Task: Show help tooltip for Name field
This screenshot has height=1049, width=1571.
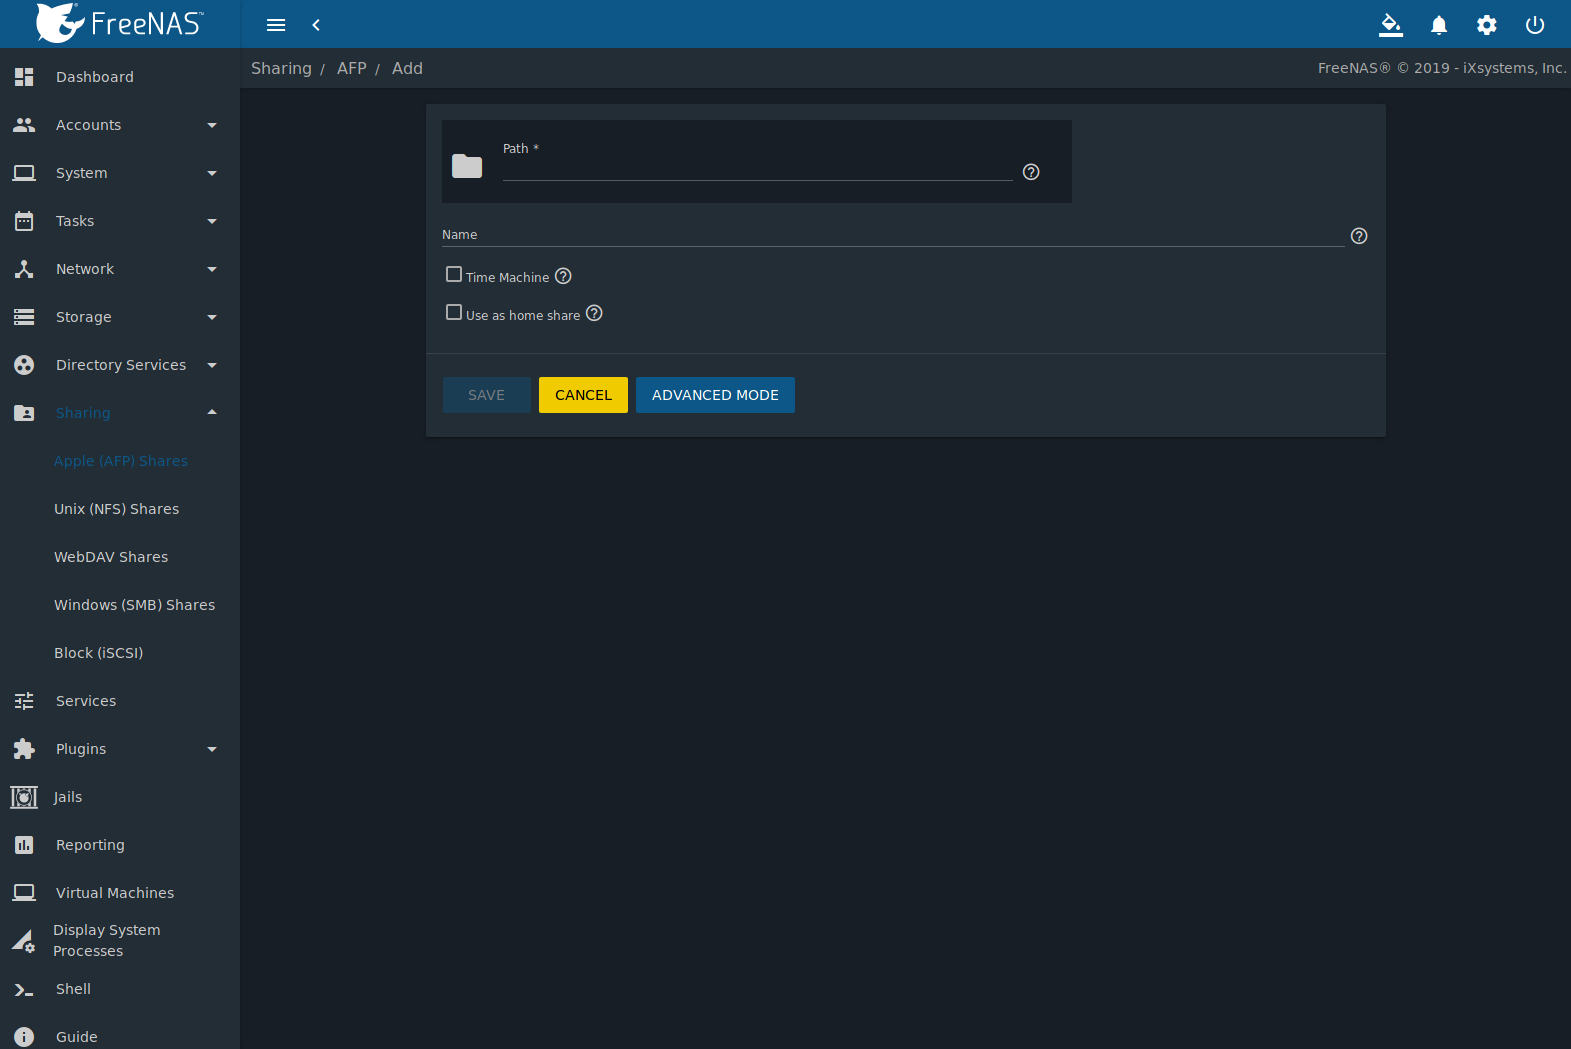Action: pyautogui.click(x=1359, y=236)
